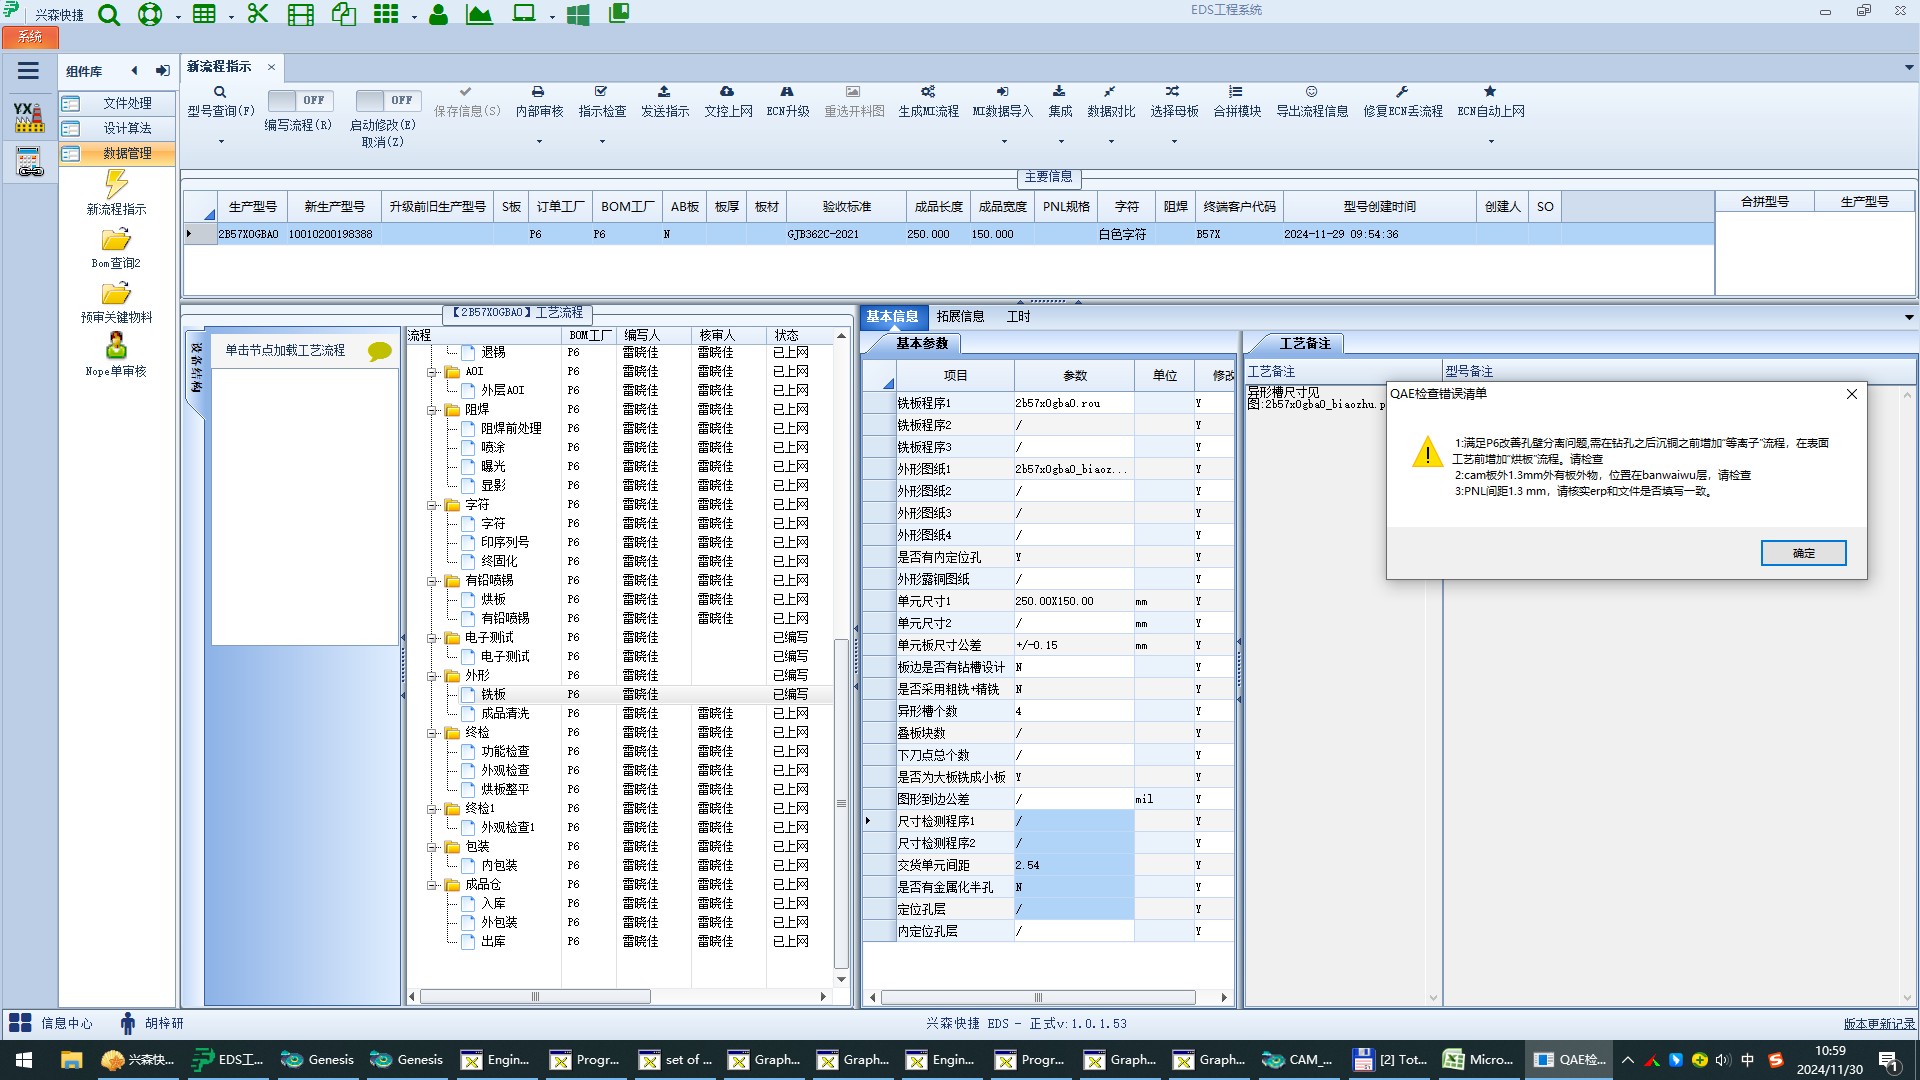Click the 指示检查 toolbar icon
Viewport: 1920px width, 1080px height.
[x=601, y=92]
